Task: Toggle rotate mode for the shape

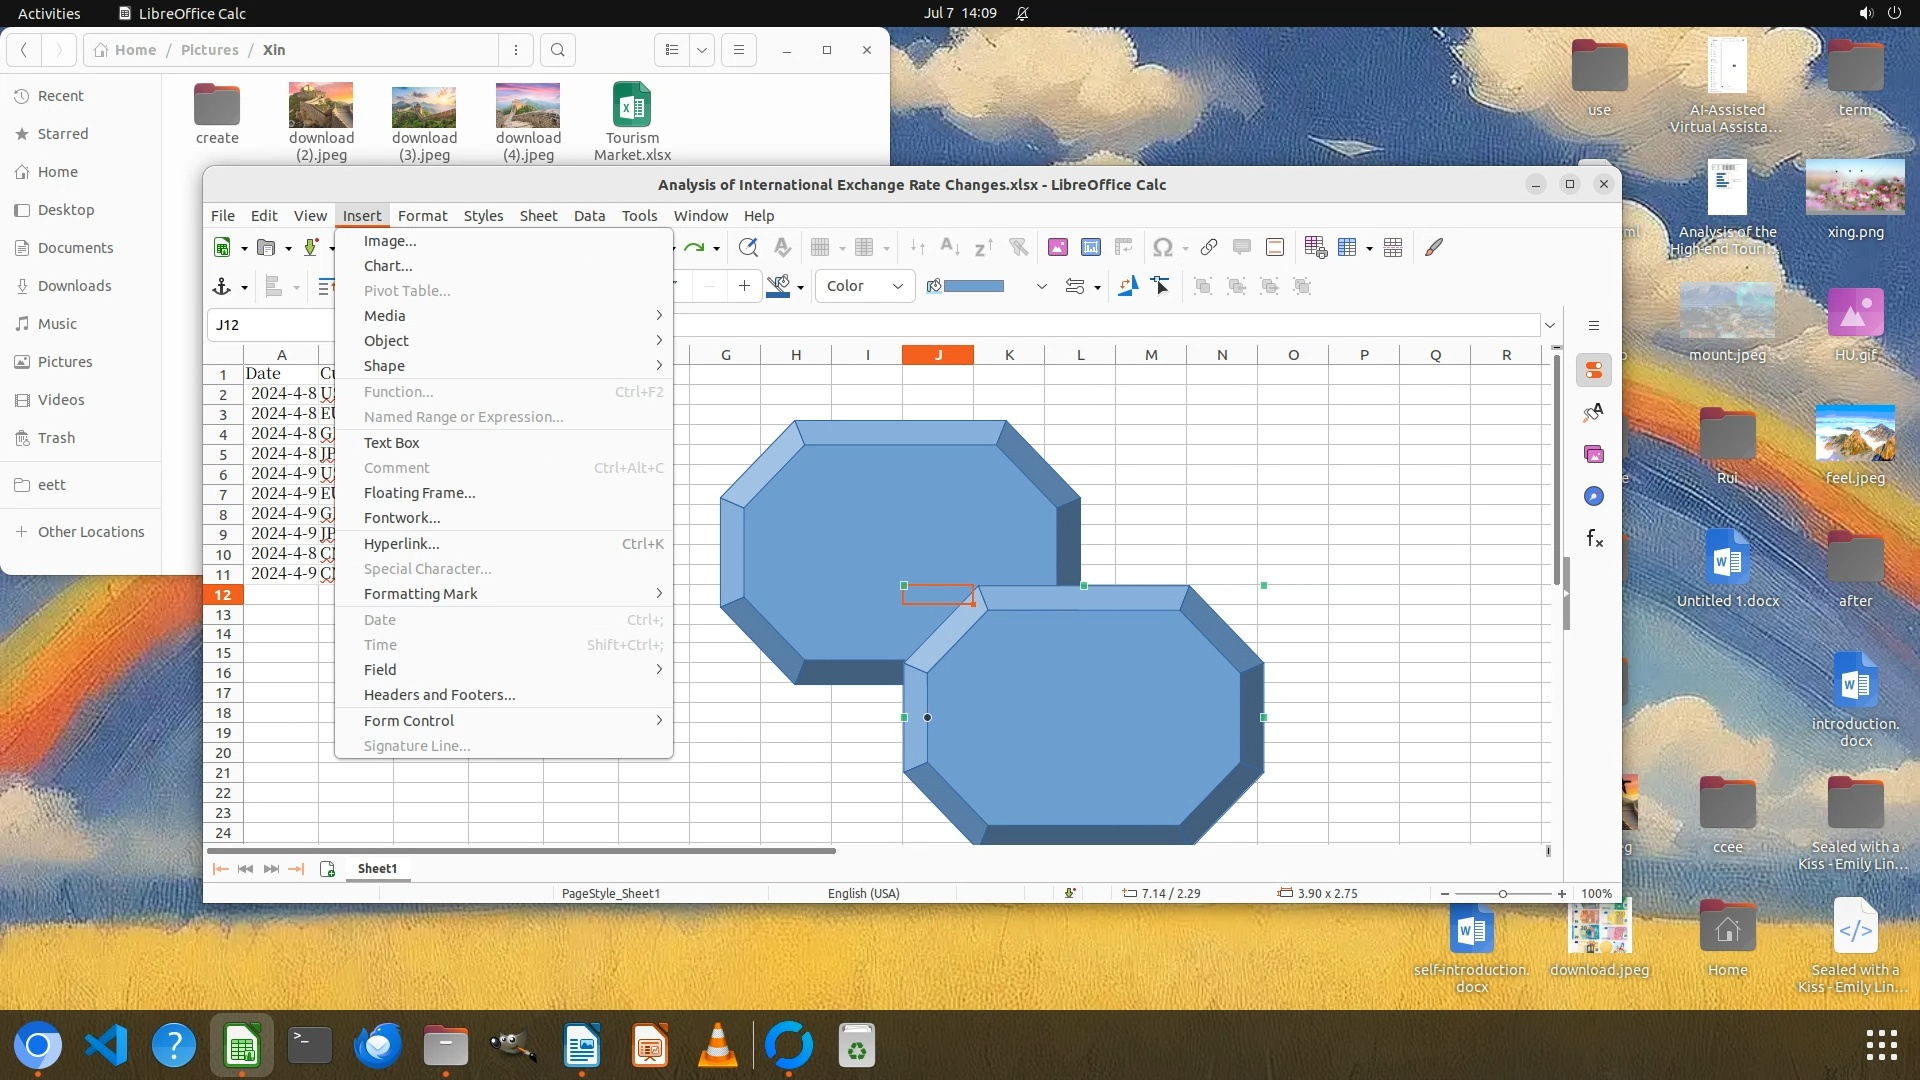Action: point(1127,286)
